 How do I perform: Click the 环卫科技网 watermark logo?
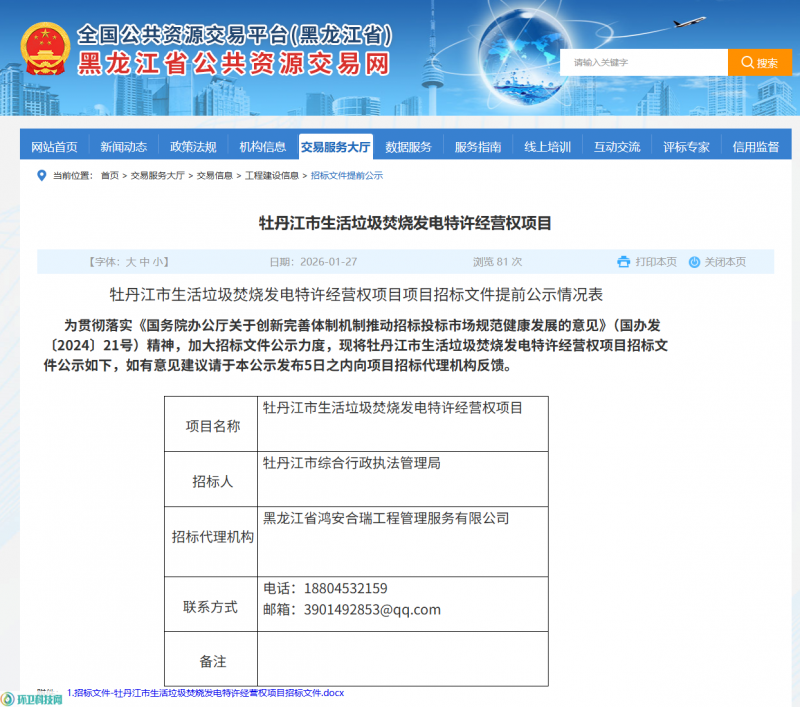click(x=33, y=698)
